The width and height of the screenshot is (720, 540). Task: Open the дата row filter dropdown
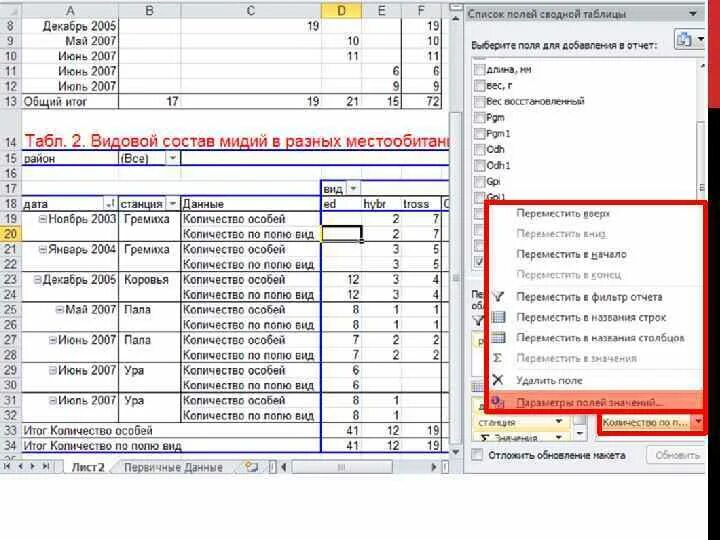(110, 203)
